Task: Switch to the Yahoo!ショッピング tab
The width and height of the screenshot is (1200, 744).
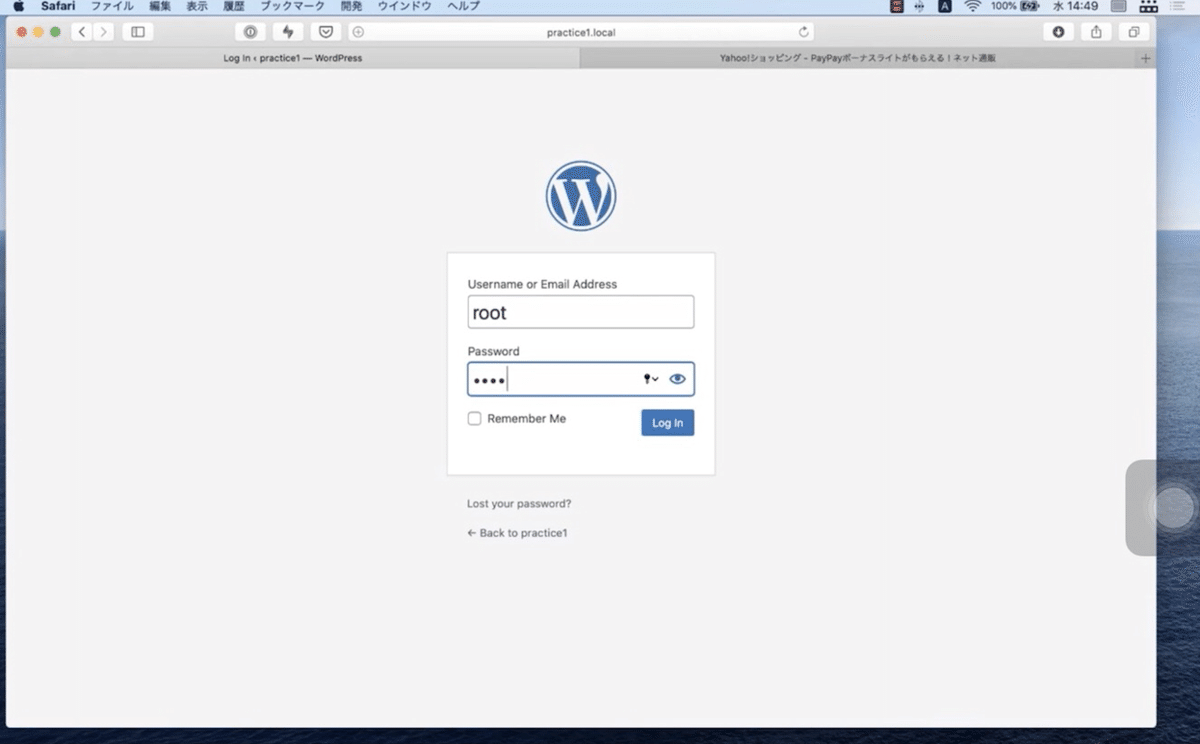Action: (x=858, y=58)
